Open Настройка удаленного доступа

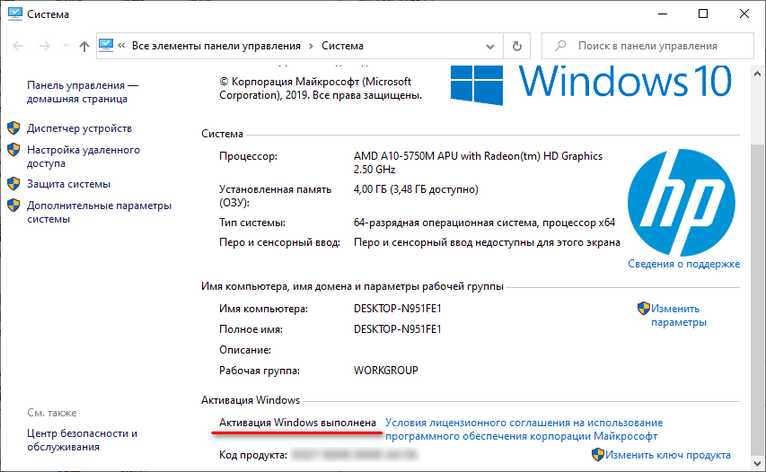tap(83, 156)
